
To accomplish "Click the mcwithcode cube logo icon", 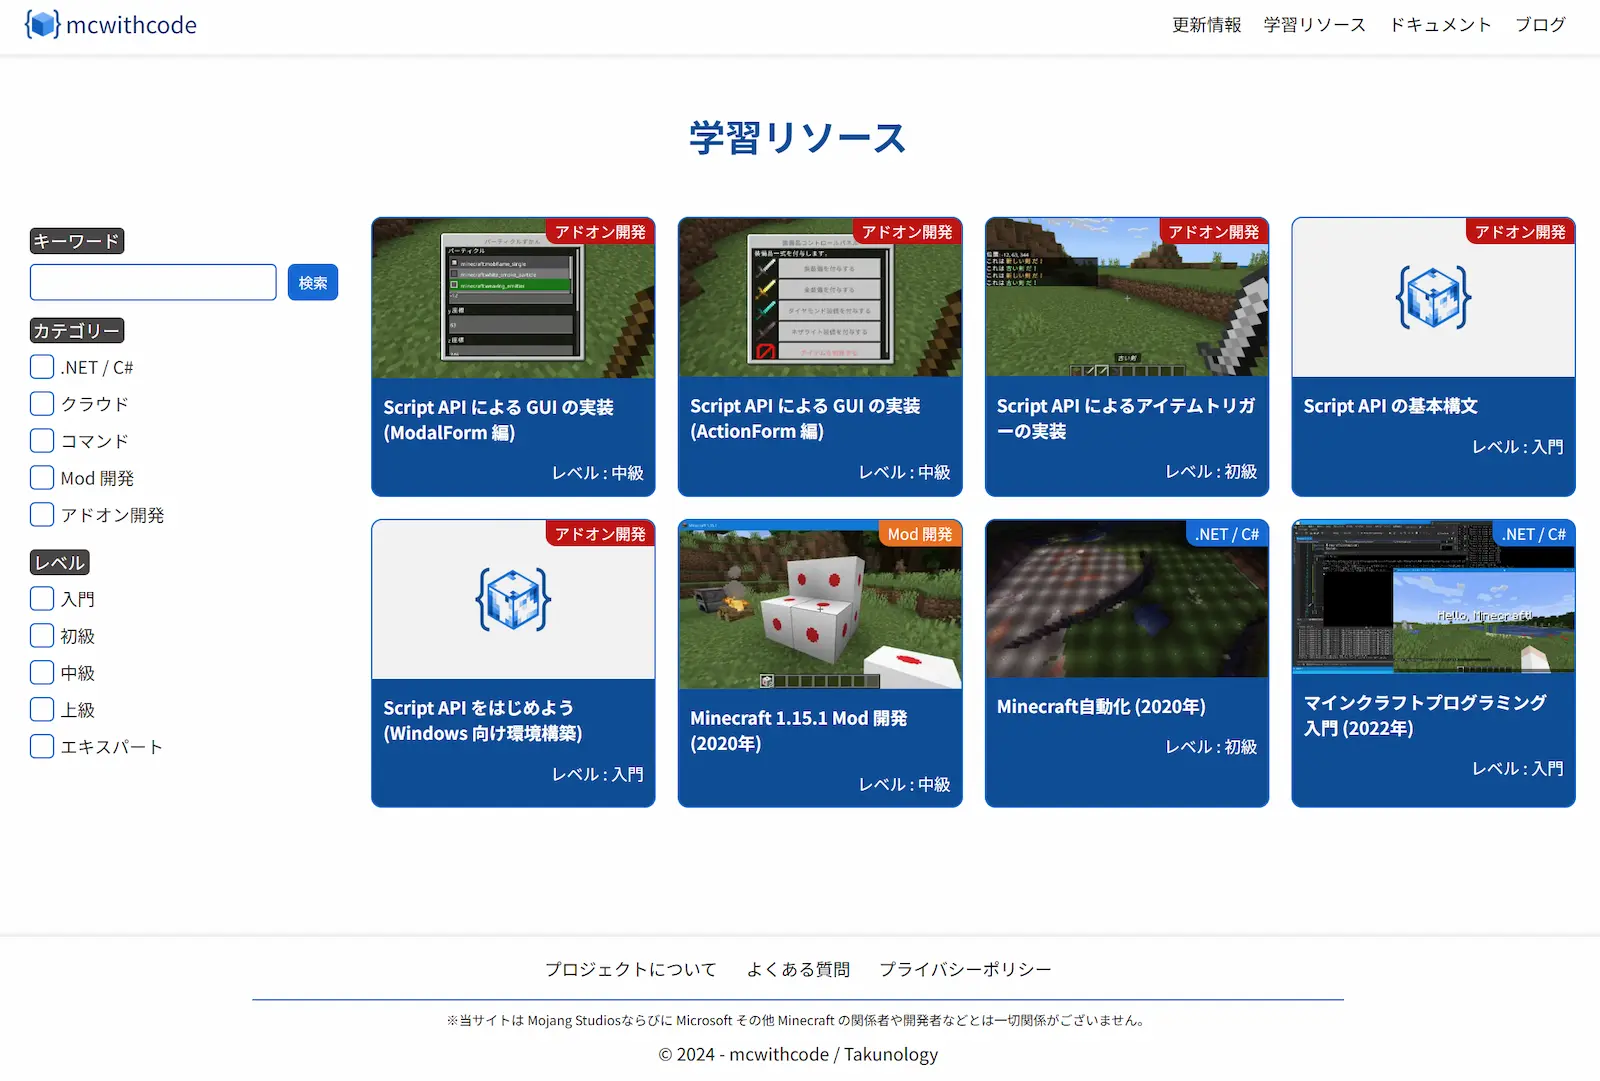I will tap(42, 24).
